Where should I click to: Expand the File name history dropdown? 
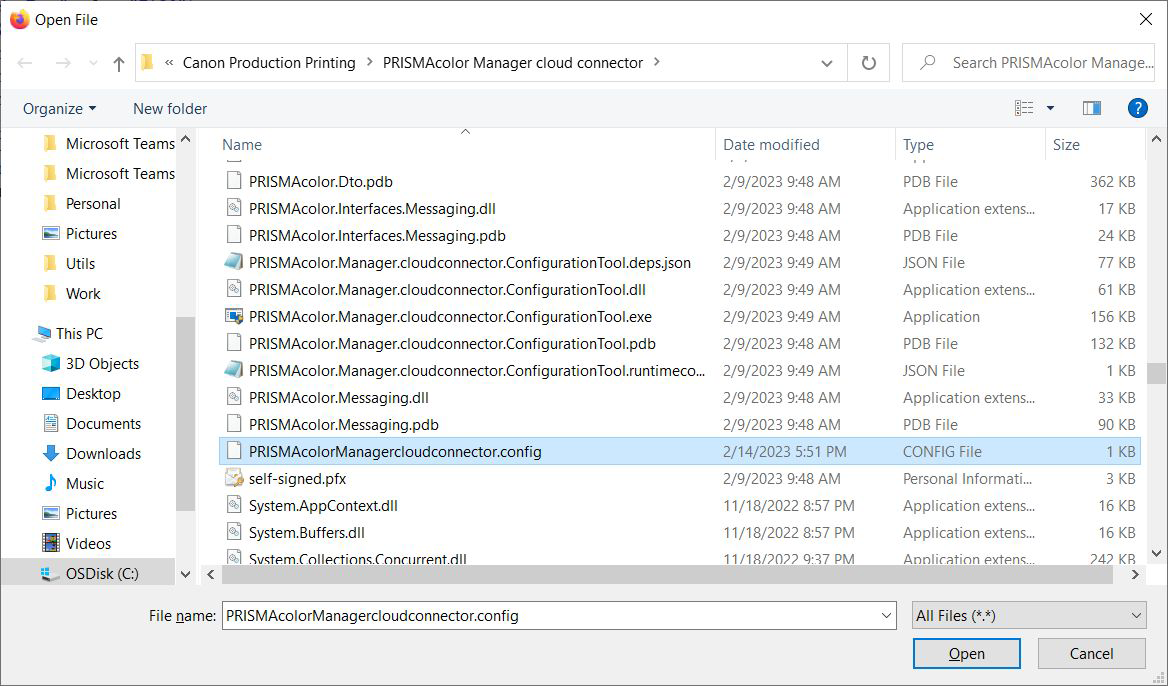(x=886, y=616)
